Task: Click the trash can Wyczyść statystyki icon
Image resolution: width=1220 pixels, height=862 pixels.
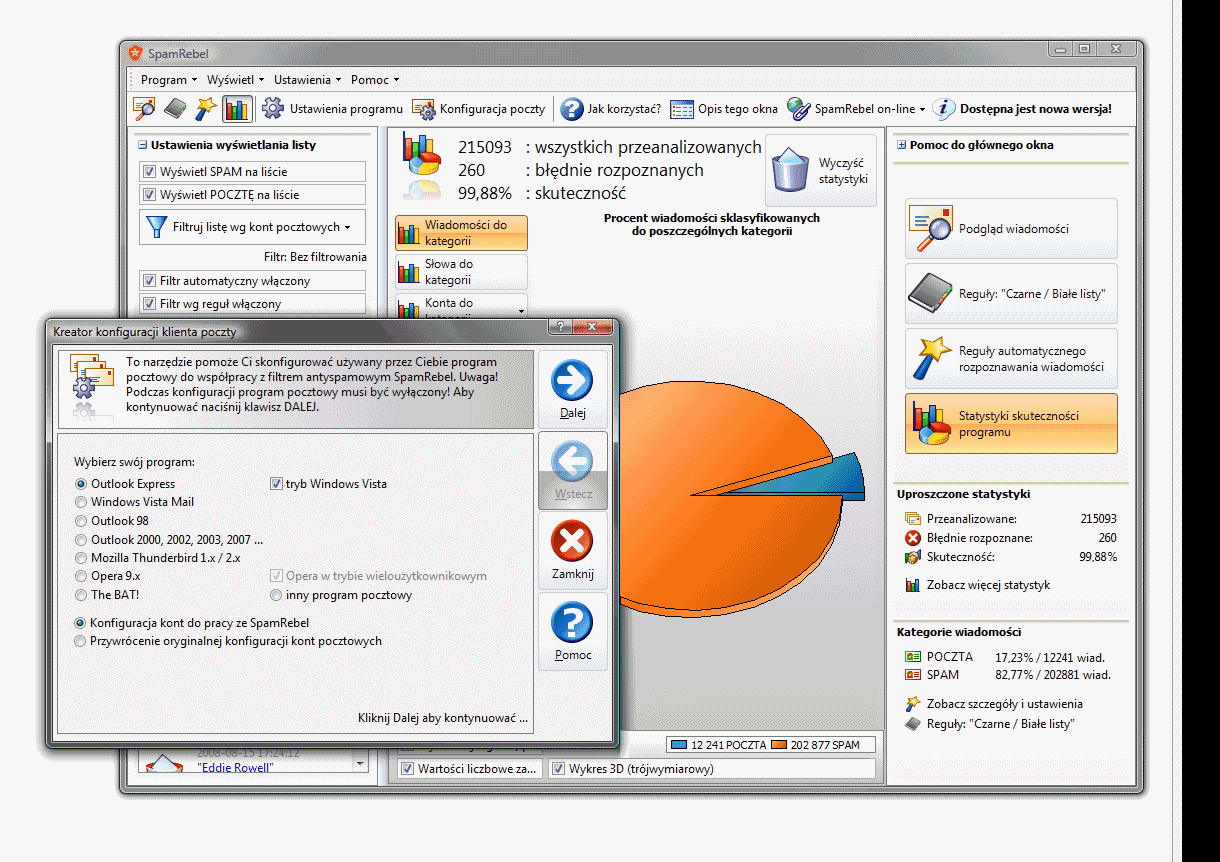Action: coord(790,170)
